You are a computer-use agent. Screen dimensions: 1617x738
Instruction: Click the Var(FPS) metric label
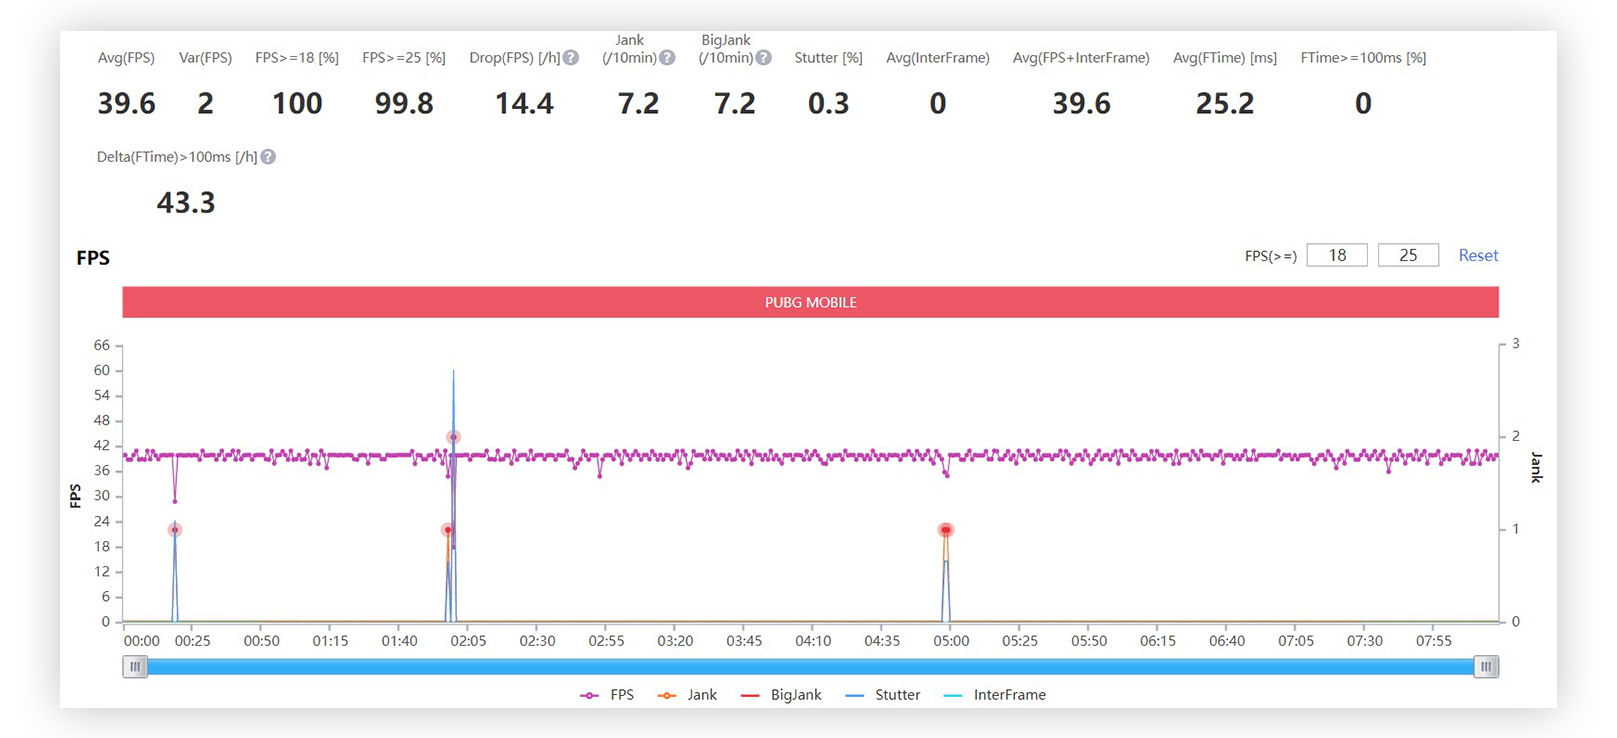(205, 58)
